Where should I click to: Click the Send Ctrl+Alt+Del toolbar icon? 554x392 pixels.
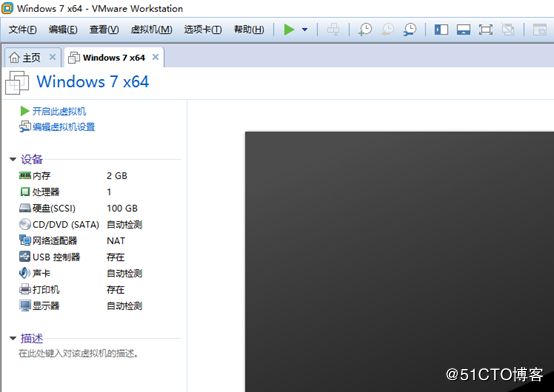coord(333,30)
